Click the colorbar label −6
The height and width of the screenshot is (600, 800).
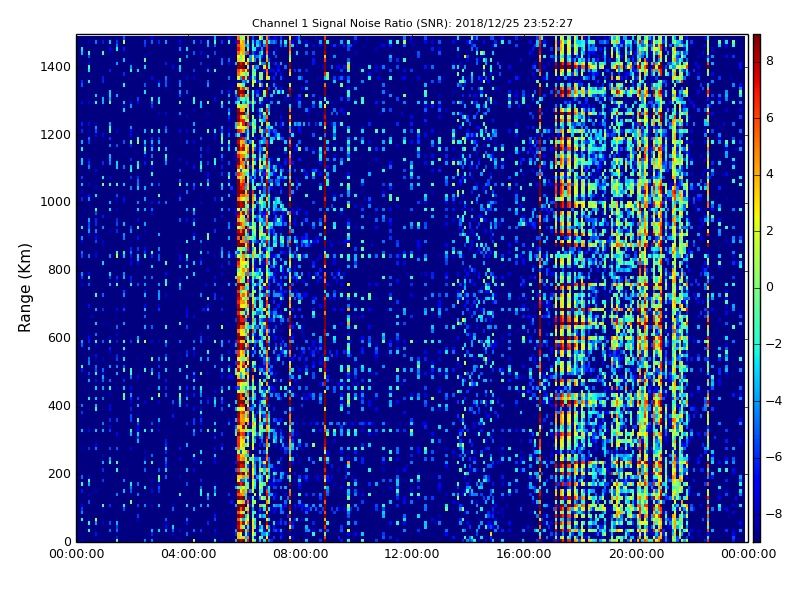click(x=774, y=457)
